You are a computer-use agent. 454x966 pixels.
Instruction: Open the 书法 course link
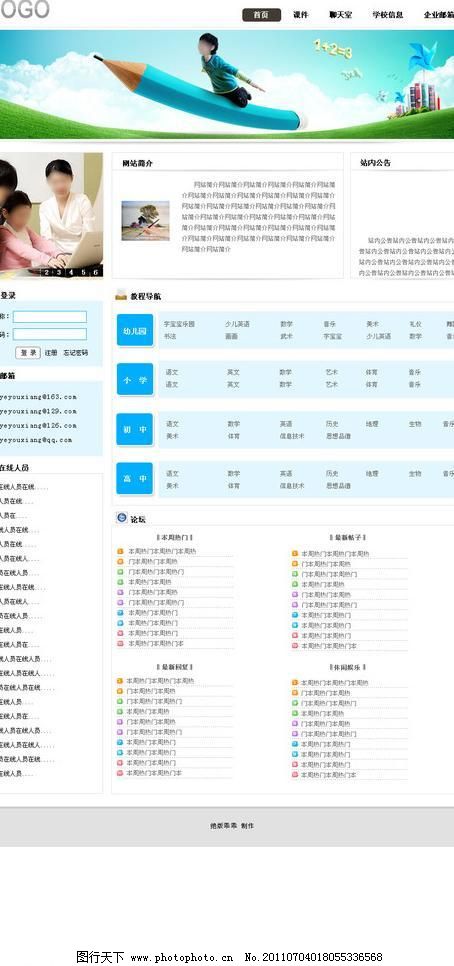click(x=170, y=336)
